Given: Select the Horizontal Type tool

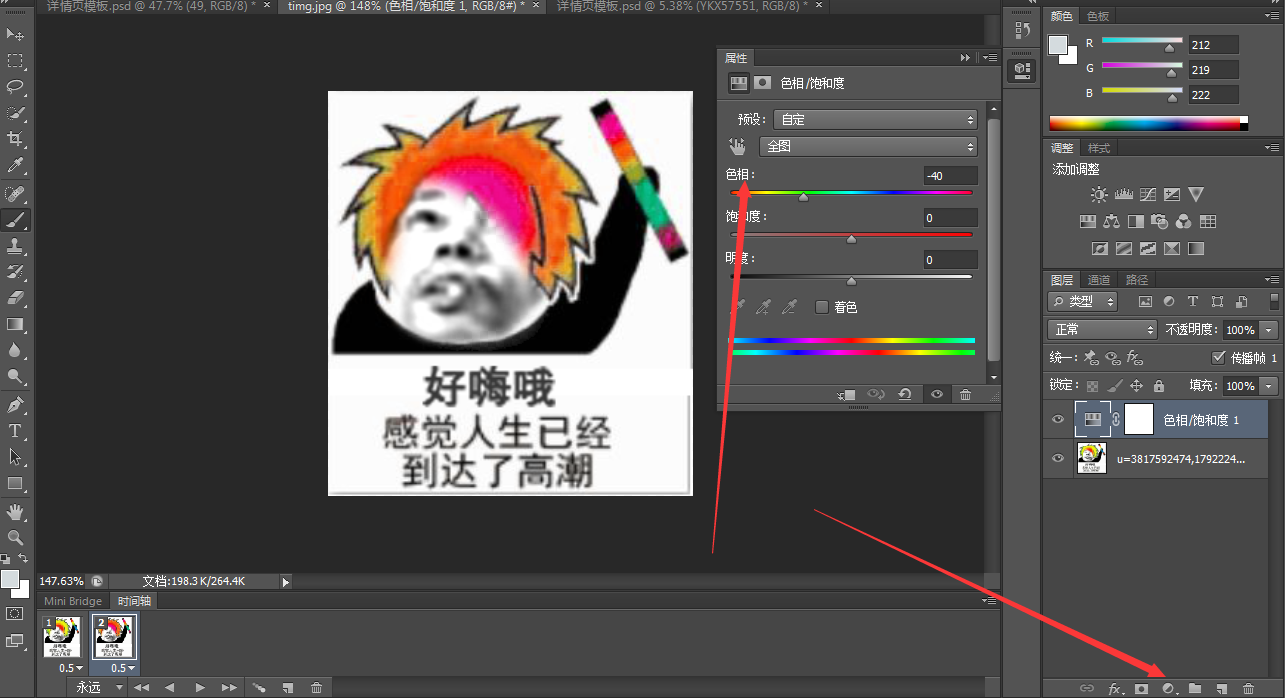Looking at the screenshot, I should pyautogui.click(x=15, y=431).
